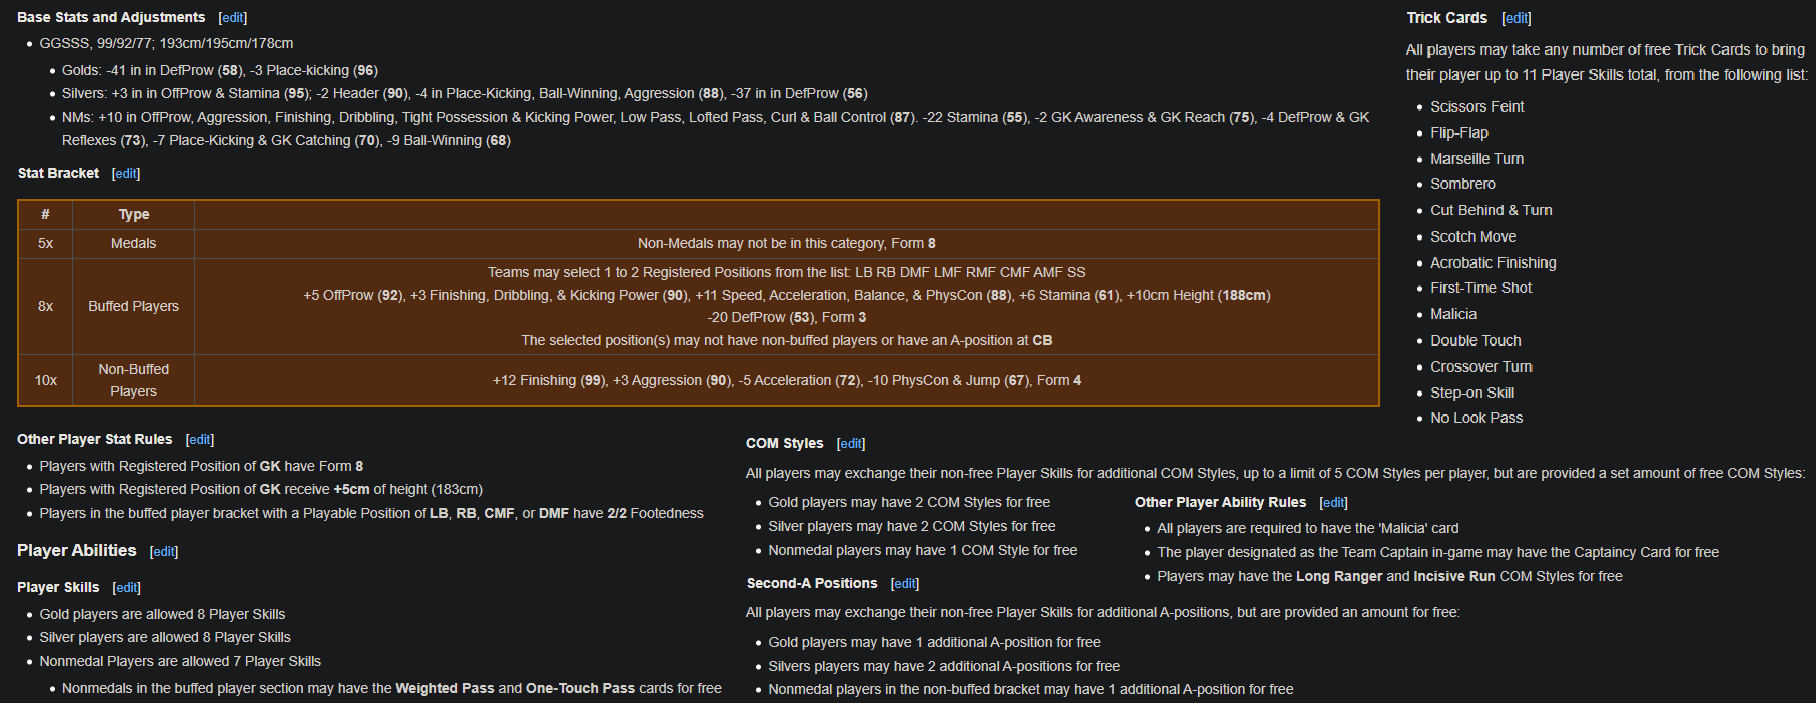Select the No Look Pass entry
Screen dimensions: 1816x703
tap(1476, 418)
